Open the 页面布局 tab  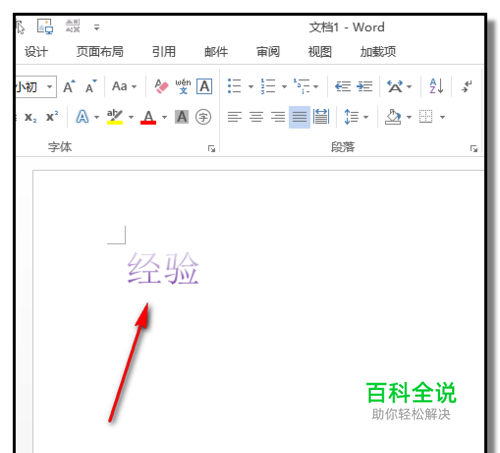tap(100, 52)
